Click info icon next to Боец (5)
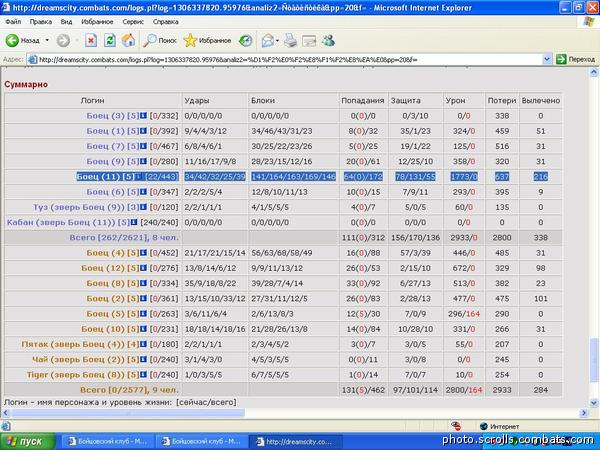 143,314
